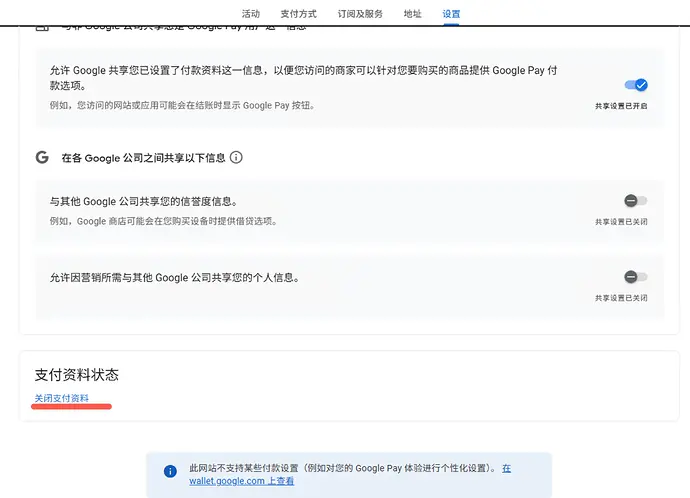Image resolution: width=690 pixels, height=498 pixels.
Task: Switch to the 支付方式 tab
Action: click(x=299, y=14)
